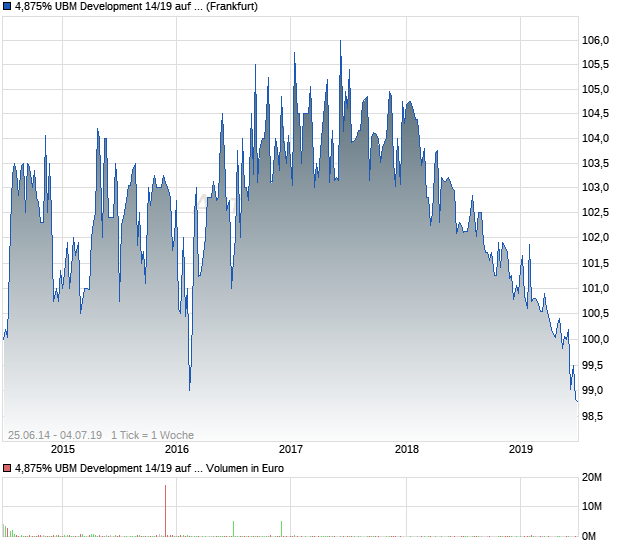Click the 99,0 price axis label
Viewport: 620px width, 546px height.
pos(592,391)
